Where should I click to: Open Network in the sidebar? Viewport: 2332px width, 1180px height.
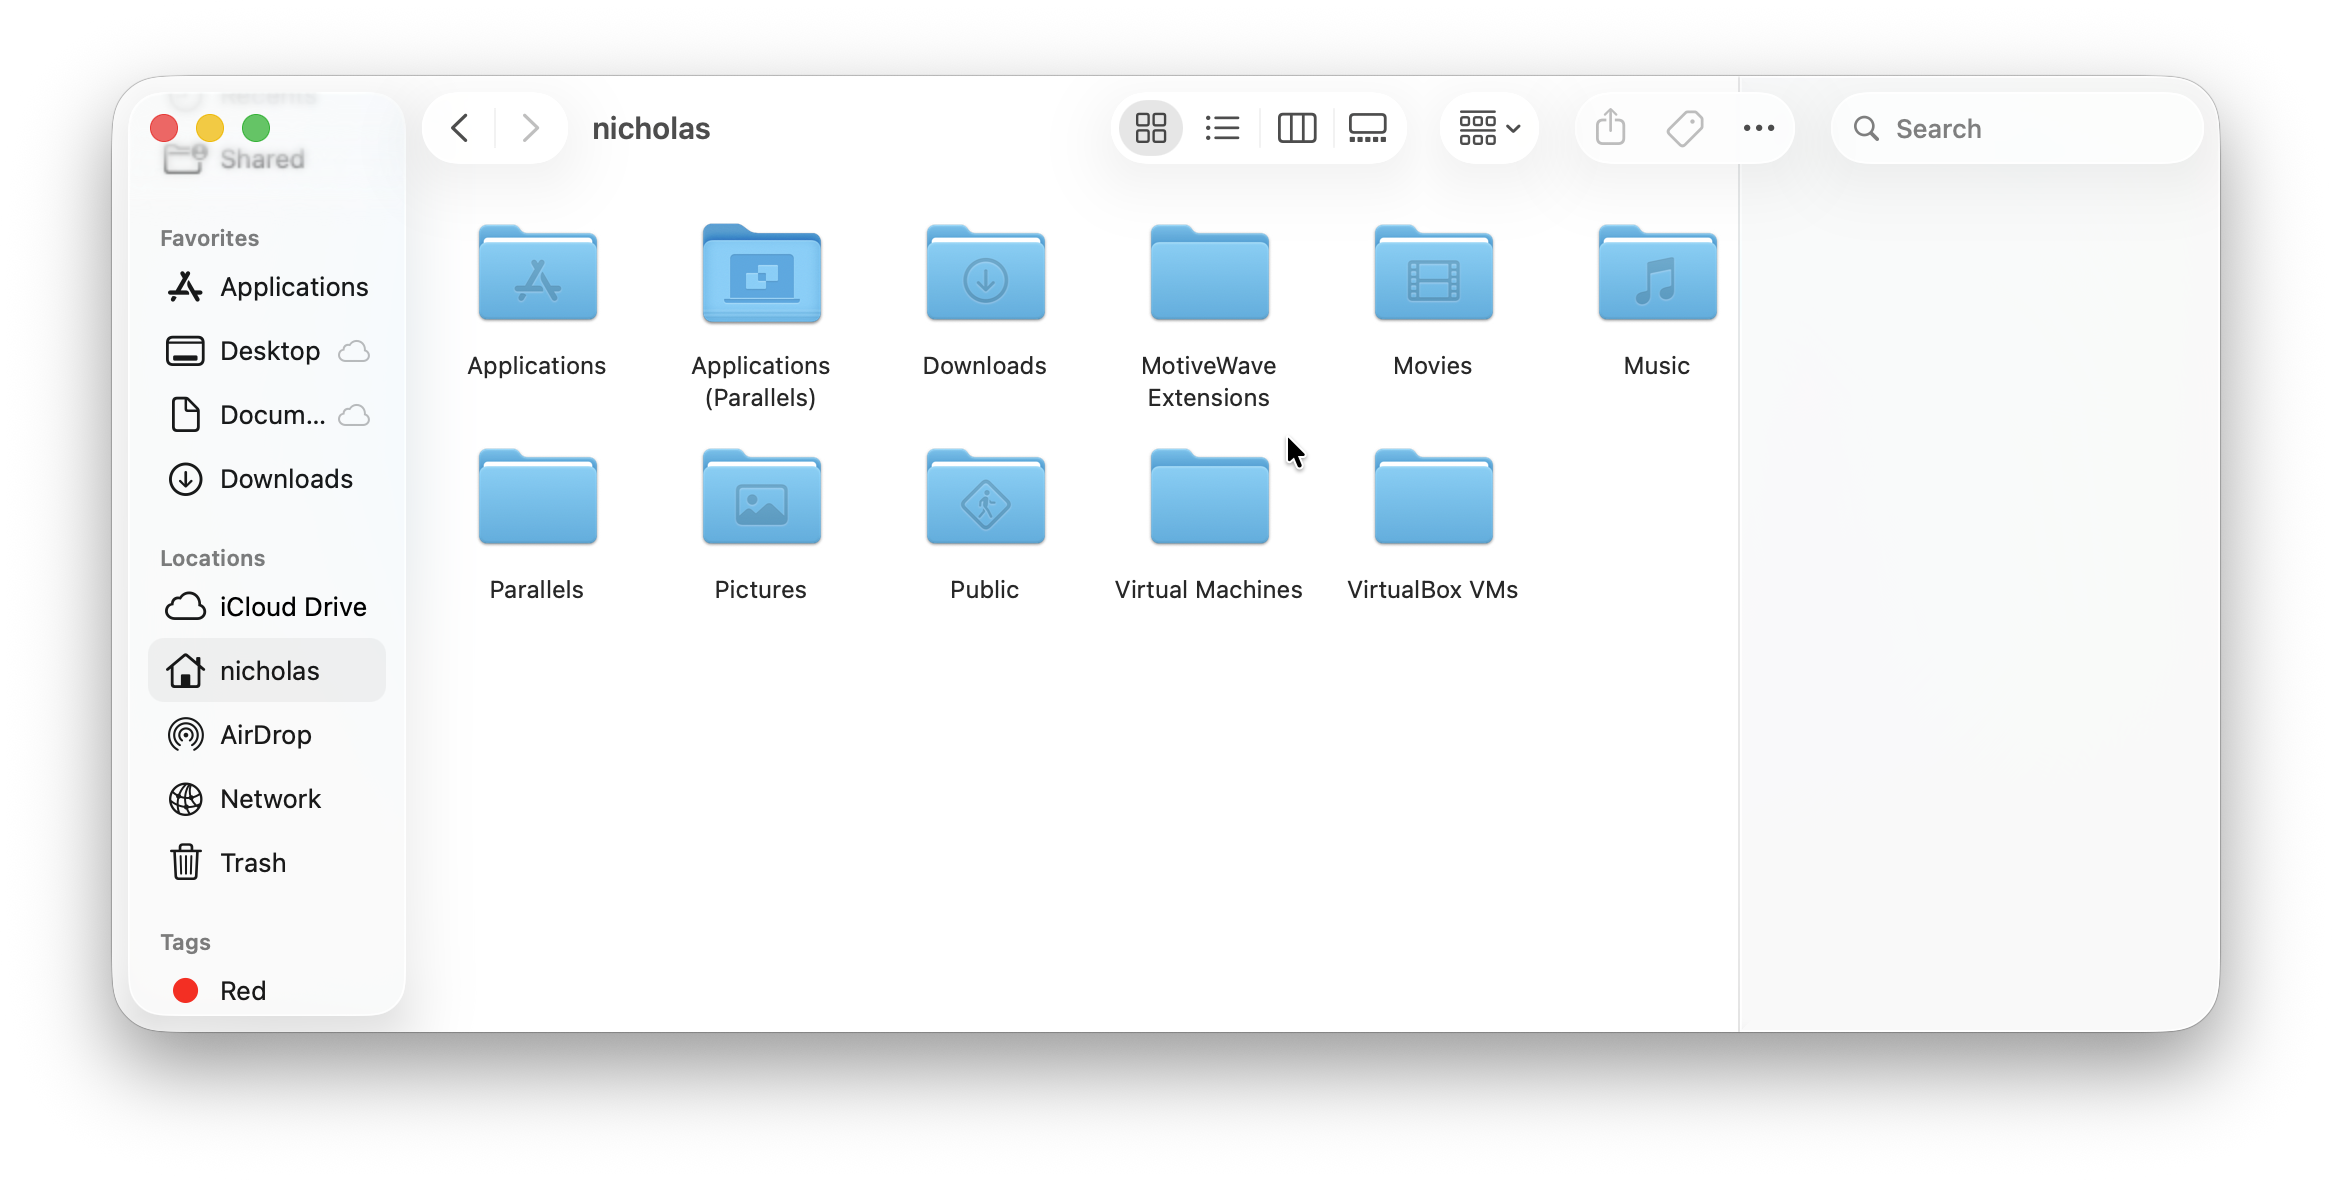point(267,799)
